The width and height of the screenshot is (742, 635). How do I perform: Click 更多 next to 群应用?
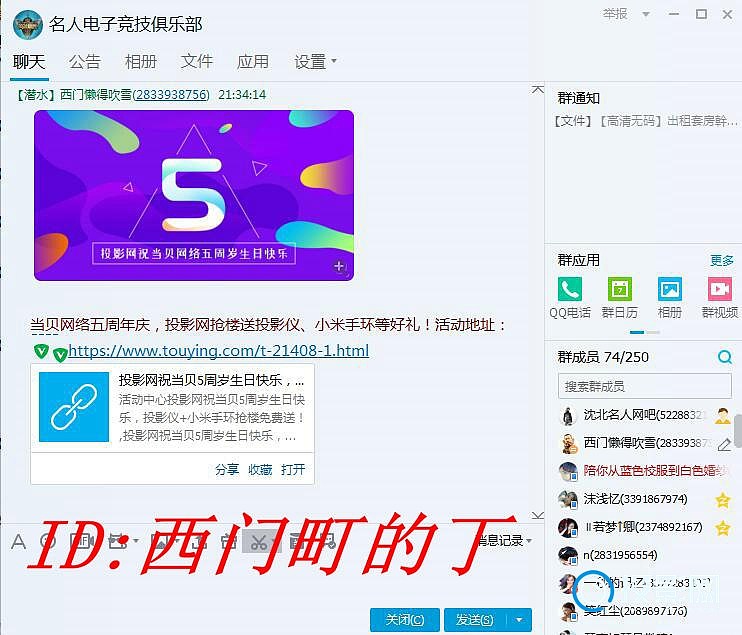click(x=722, y=260)
